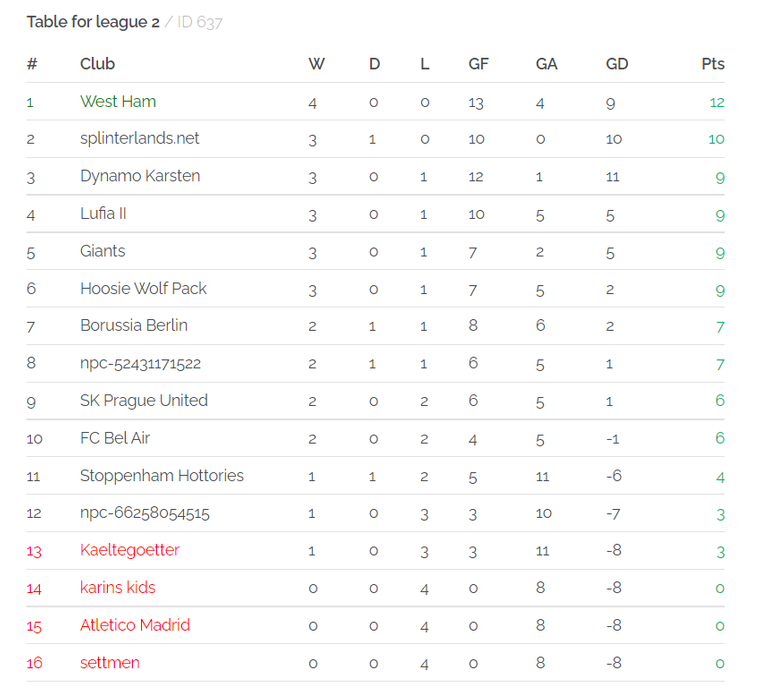Viewport: 768px width, 699px height.
Task: Open the npc-52431171522 club entry
Action: coord(141,363)
